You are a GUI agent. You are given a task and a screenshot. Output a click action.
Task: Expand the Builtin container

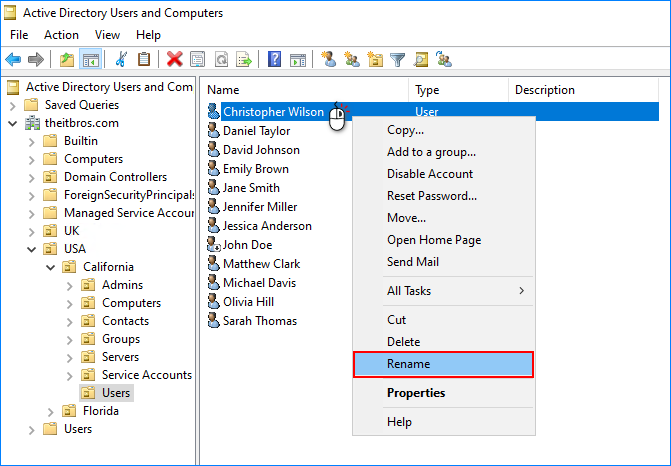31,141
